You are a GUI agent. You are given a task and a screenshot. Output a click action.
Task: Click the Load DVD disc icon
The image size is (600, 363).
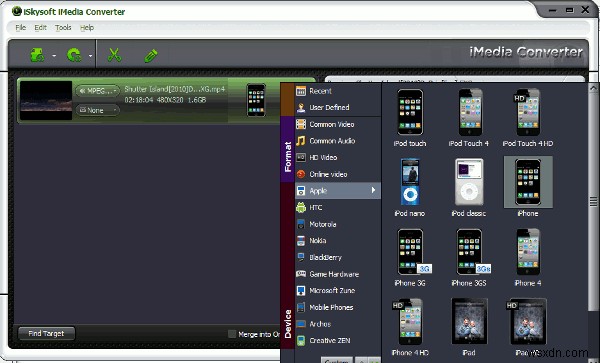74,55
